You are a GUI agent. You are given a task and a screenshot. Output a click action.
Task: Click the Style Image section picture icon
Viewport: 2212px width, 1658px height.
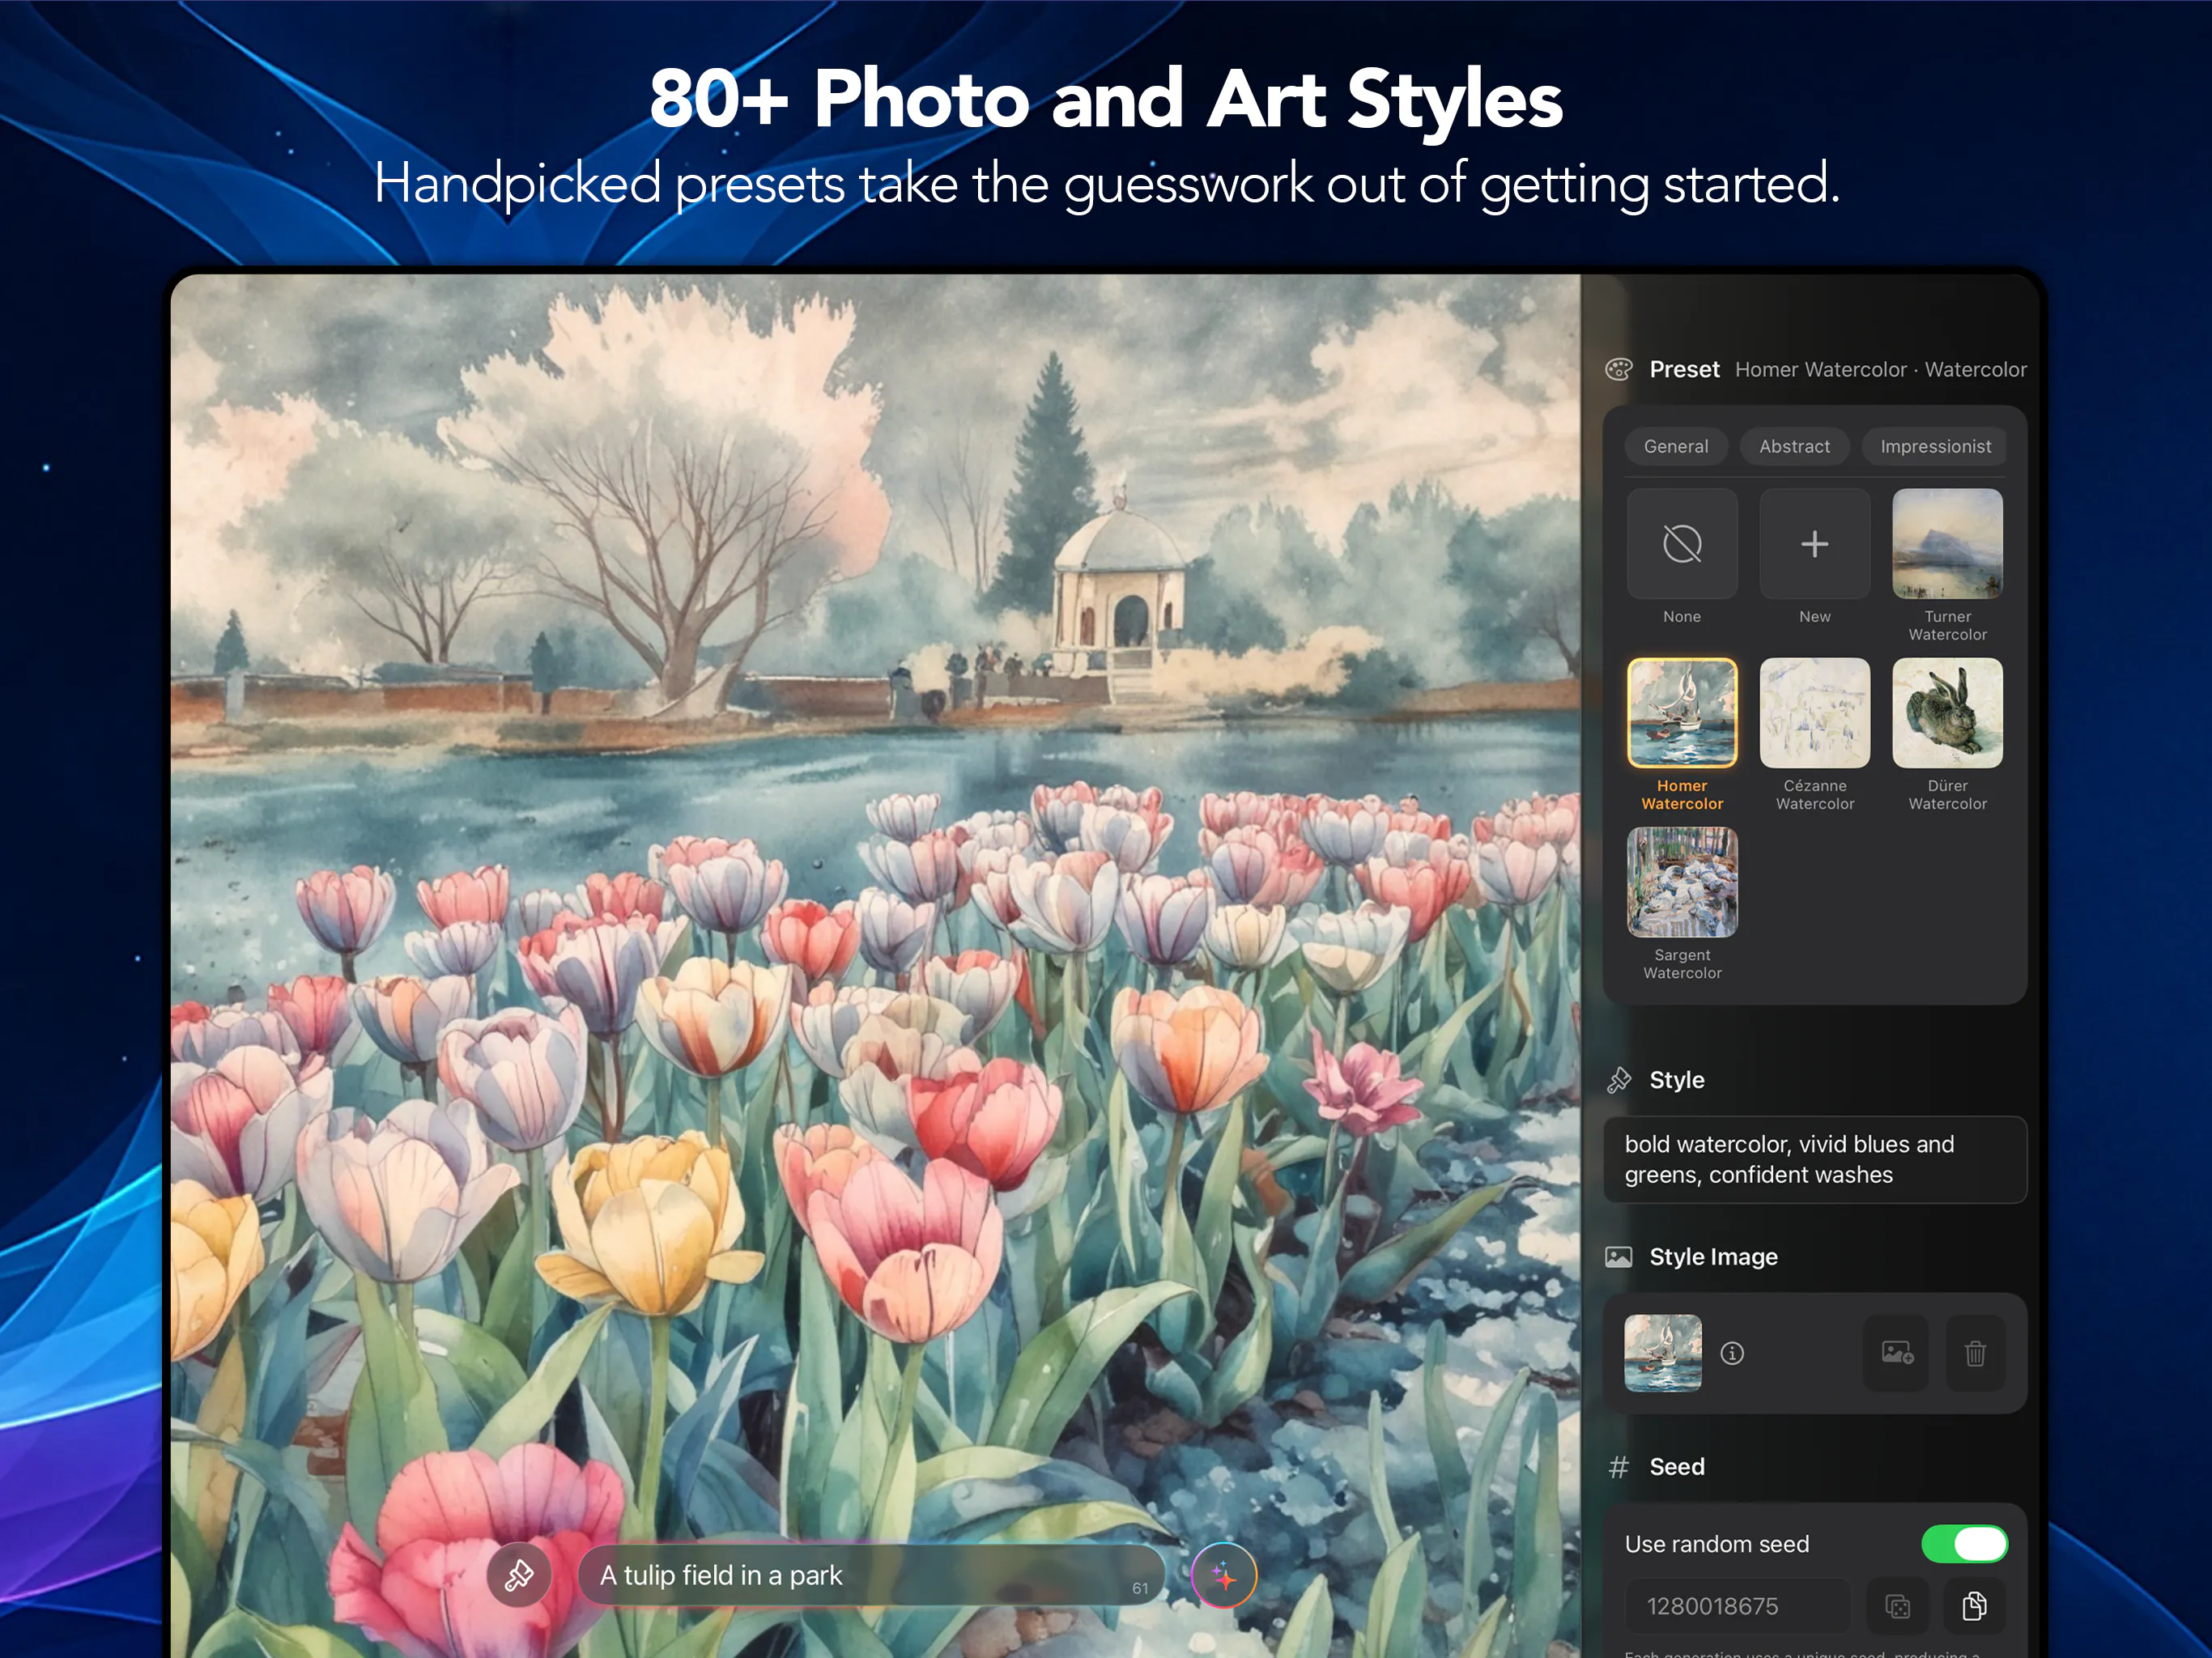(1618, 1257)
